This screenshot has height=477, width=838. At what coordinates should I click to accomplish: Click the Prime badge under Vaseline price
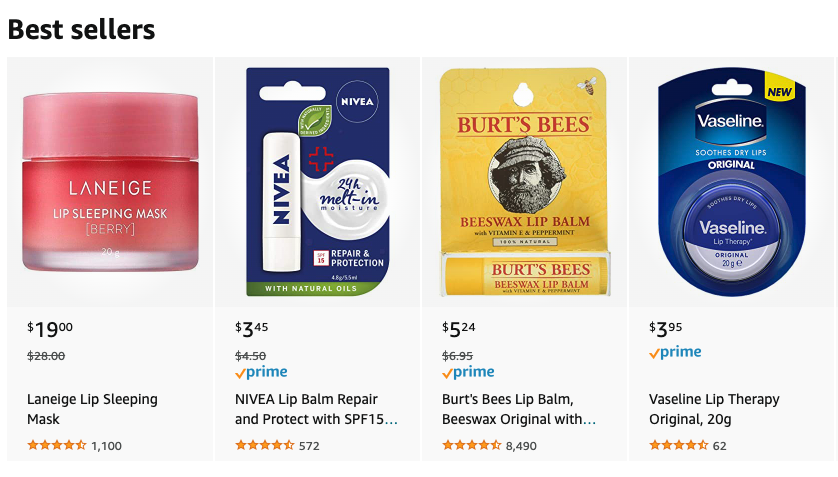click(675, 352)
